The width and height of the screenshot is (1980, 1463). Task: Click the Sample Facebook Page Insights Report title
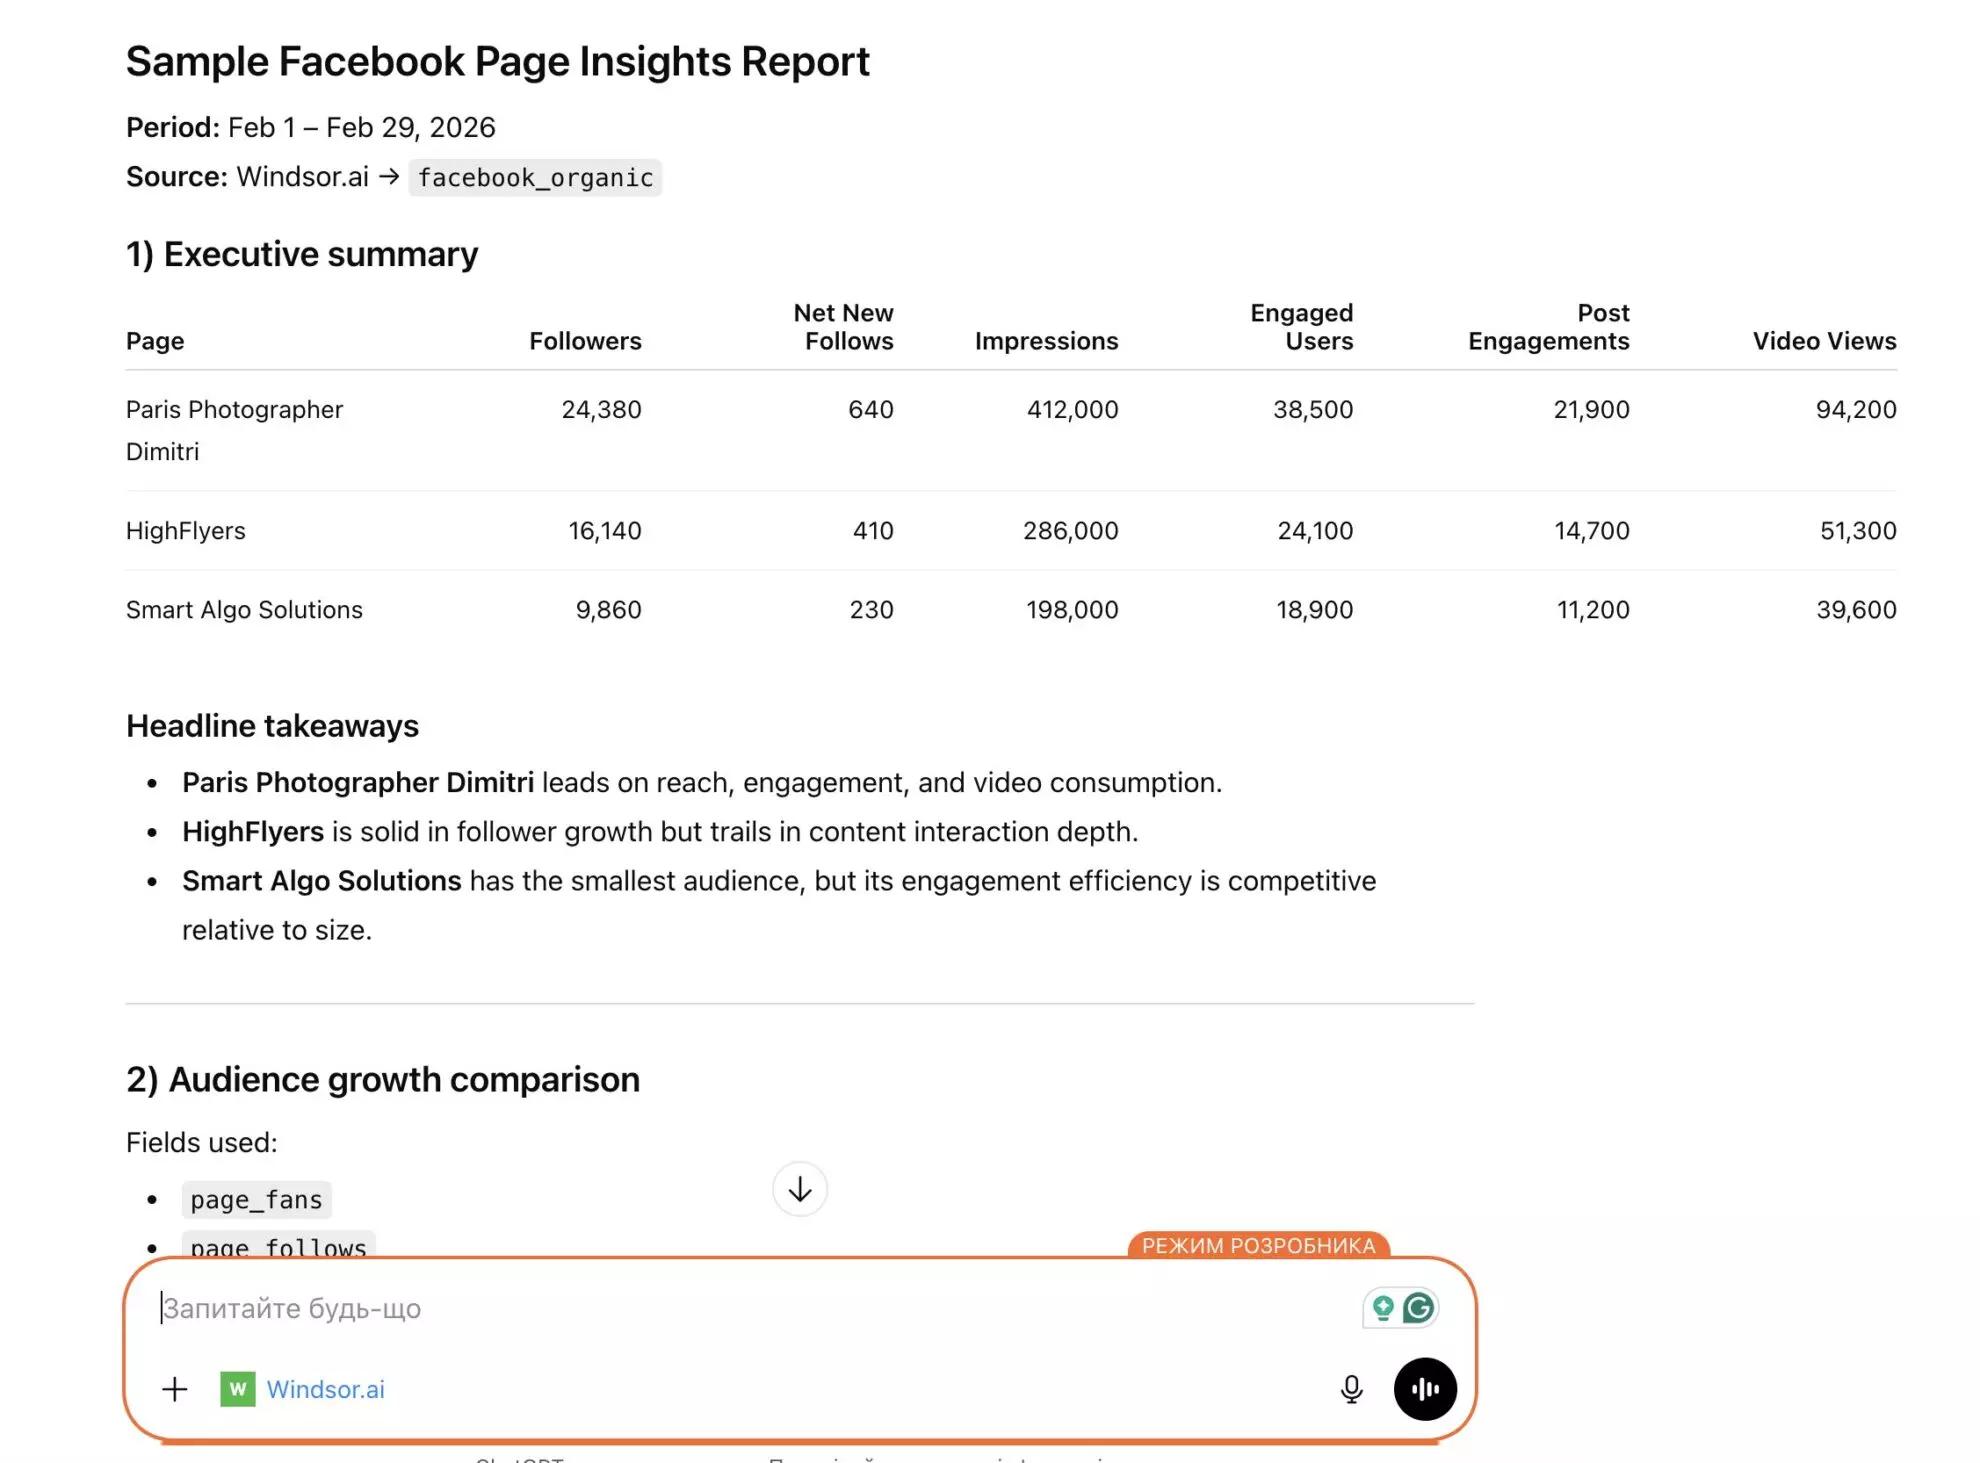click(x=497, y=61)
